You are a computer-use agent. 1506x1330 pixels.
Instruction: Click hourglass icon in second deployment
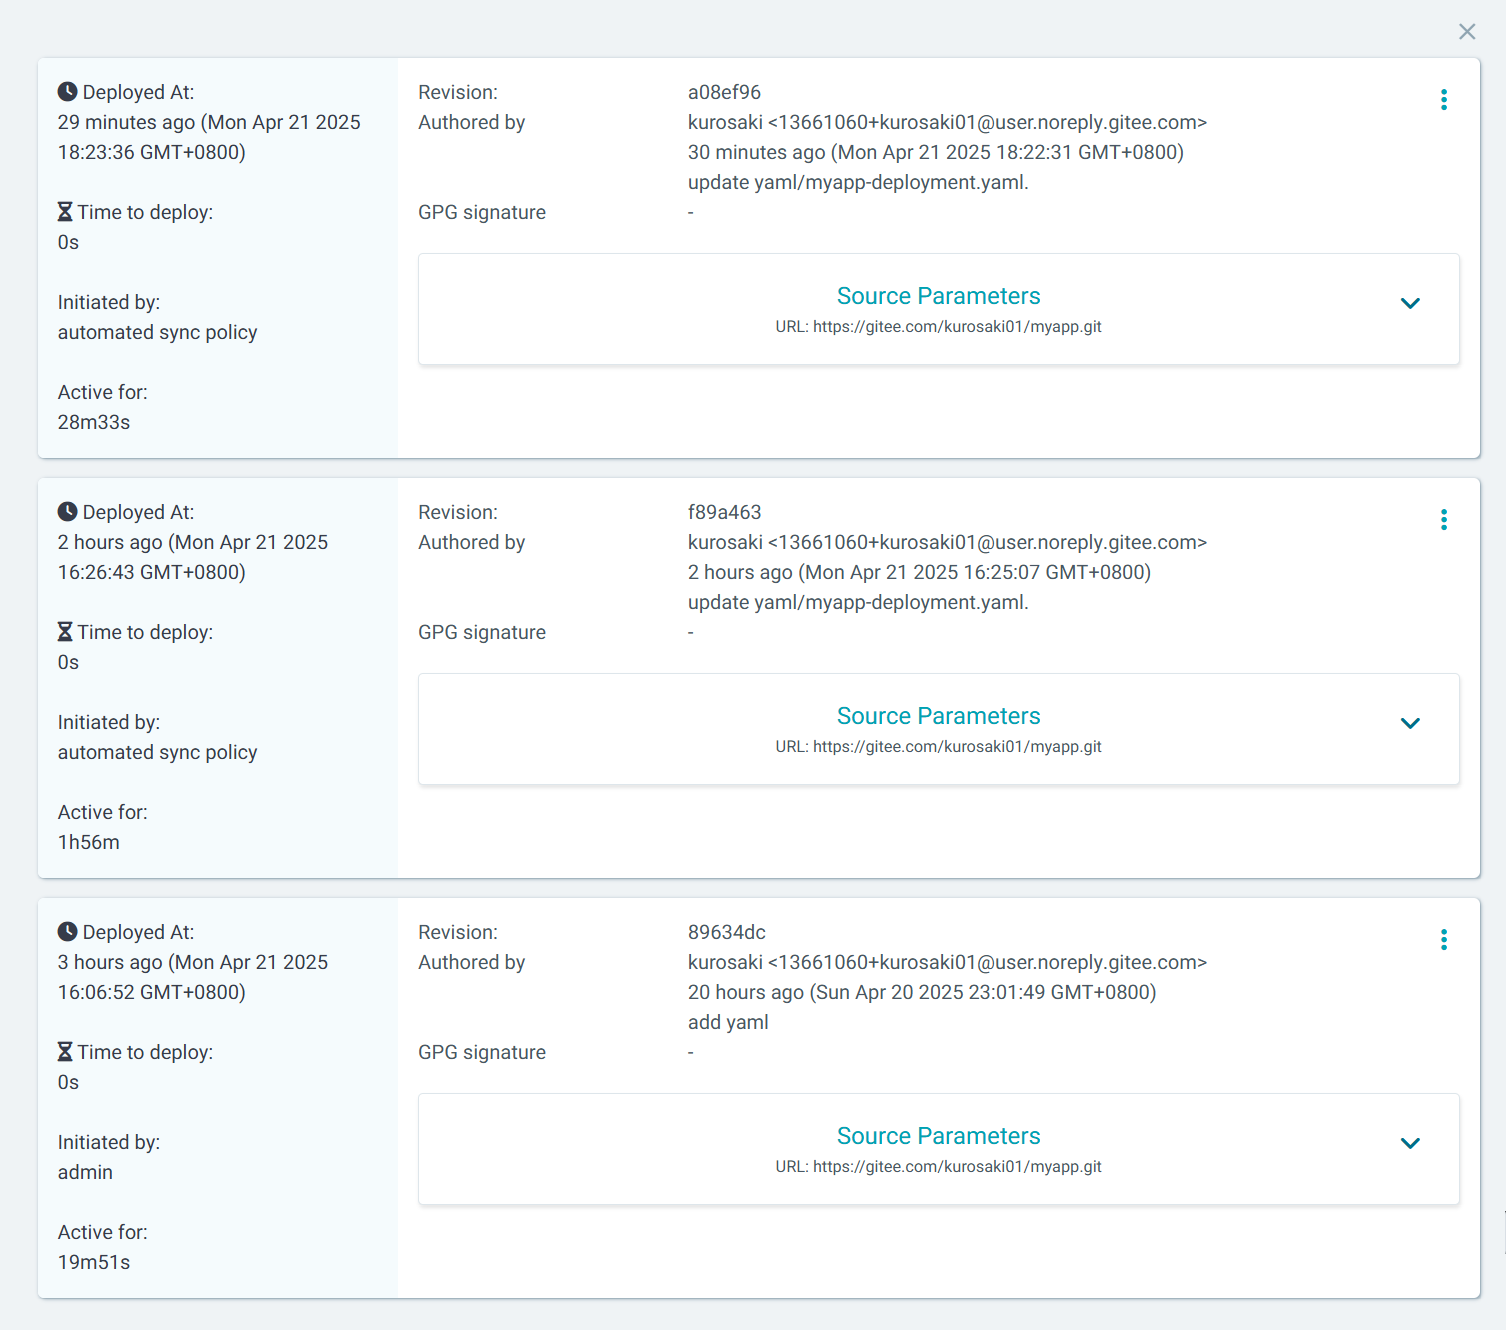(65, 632)
